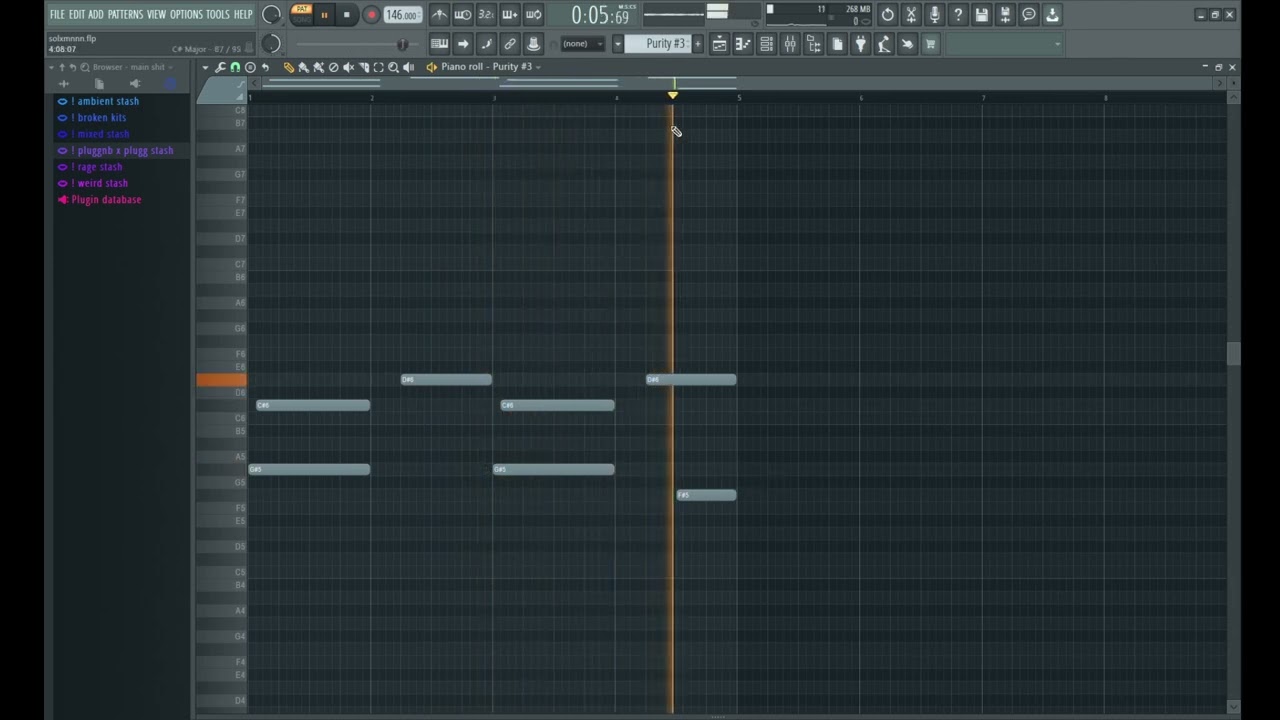This screenshot has width=1280, height=720.
Task: Click the undo history icon
Action: [887, 15]
